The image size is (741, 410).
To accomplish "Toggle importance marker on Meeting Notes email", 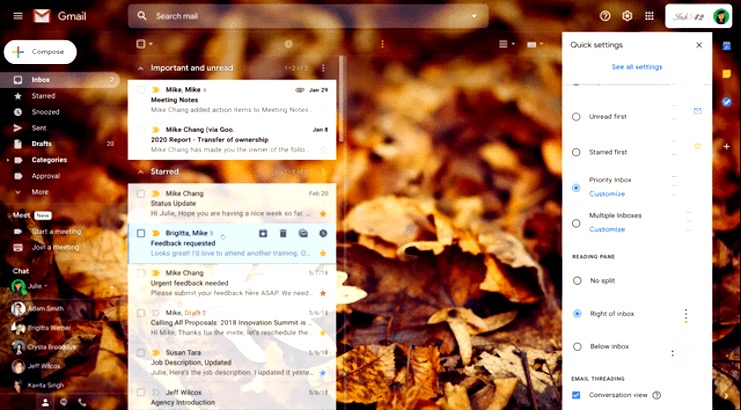I will [155, 90].
